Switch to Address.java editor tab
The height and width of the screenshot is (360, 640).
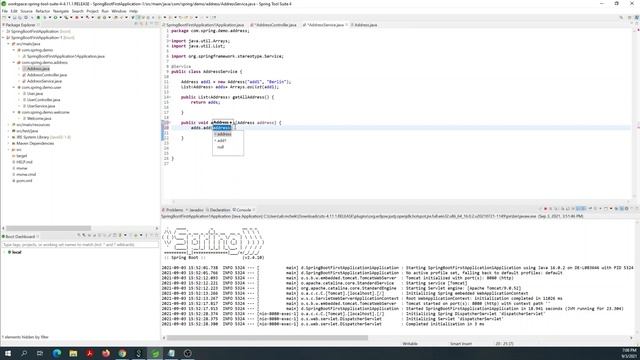pyautogui.click(x=364, y=25)
